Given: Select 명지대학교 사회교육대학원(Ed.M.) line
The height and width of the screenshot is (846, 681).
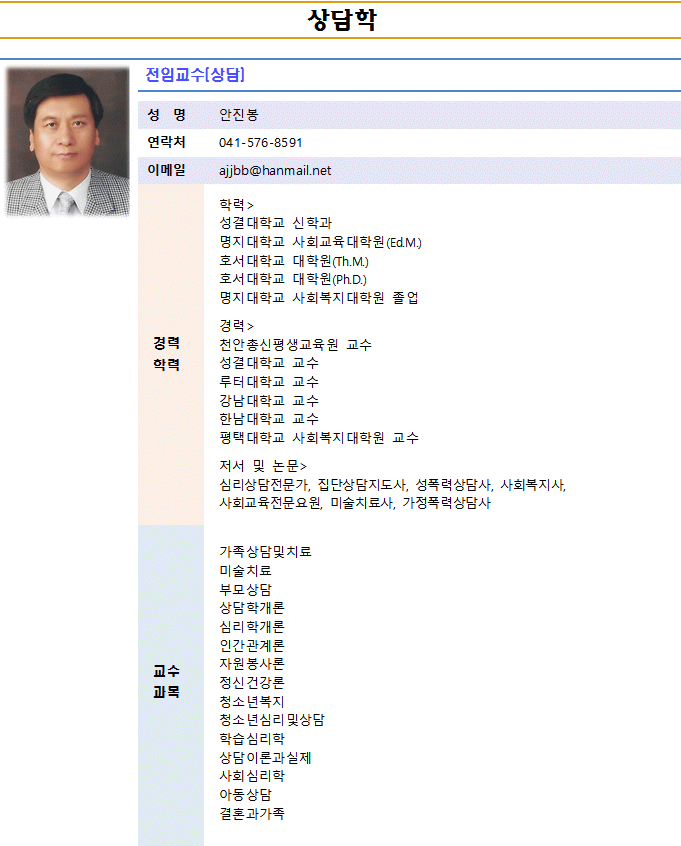Looking at the screenshot, I should (x=320, y=242).
